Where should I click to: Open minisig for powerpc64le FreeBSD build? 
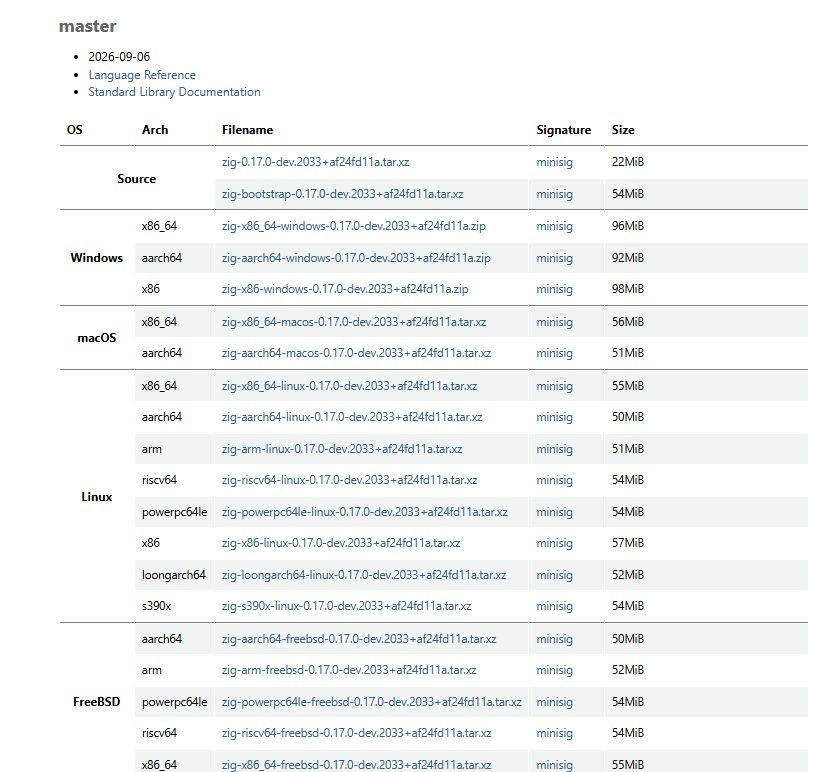point(555,702)
